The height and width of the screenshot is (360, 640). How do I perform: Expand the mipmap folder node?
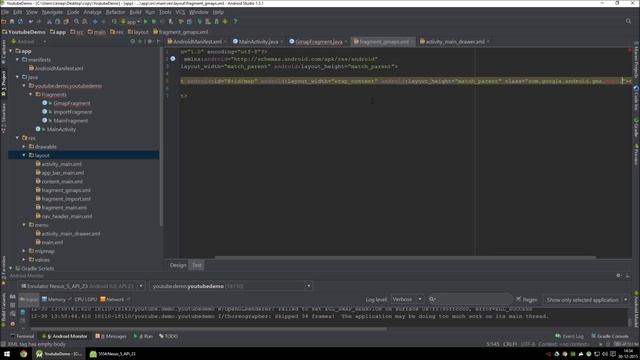click(x=24, y=251)
